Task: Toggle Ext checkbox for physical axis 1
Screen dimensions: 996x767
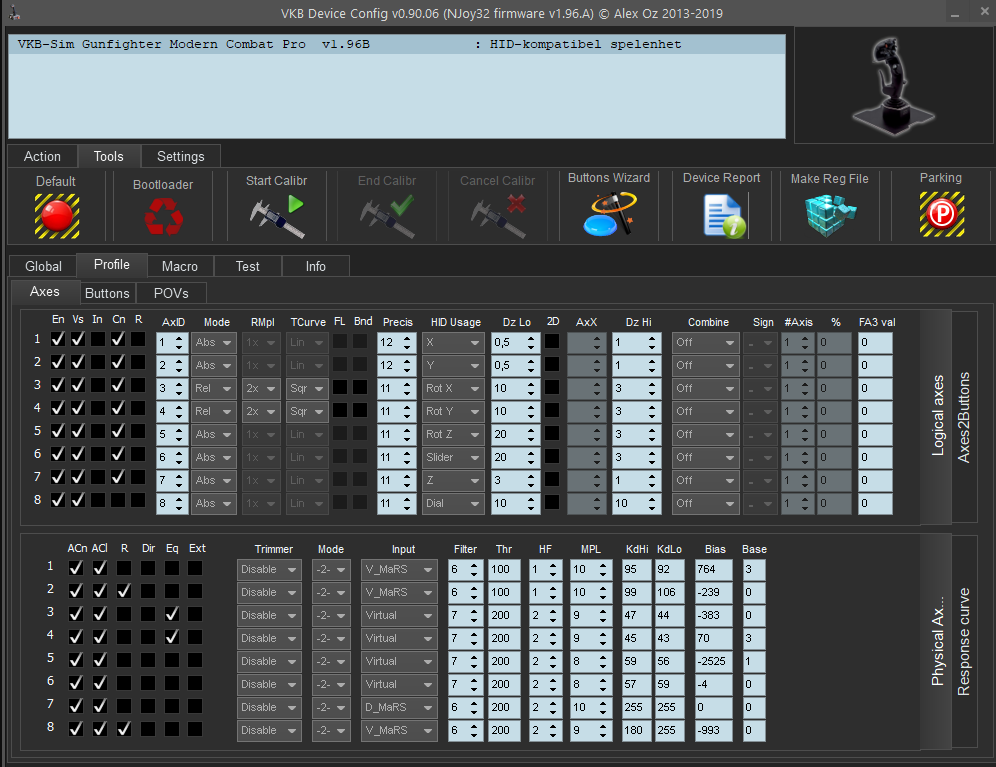Action: (x=195, y=568)
